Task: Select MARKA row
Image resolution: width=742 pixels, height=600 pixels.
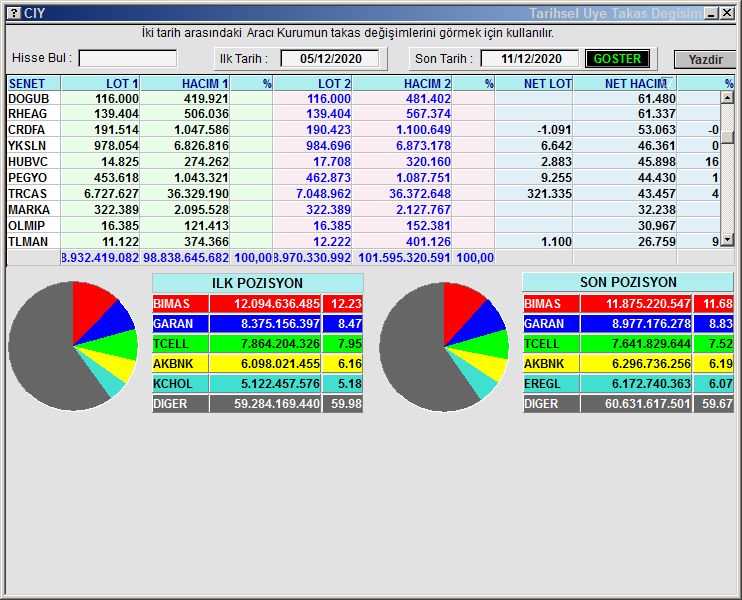Action: click(363, 210)
